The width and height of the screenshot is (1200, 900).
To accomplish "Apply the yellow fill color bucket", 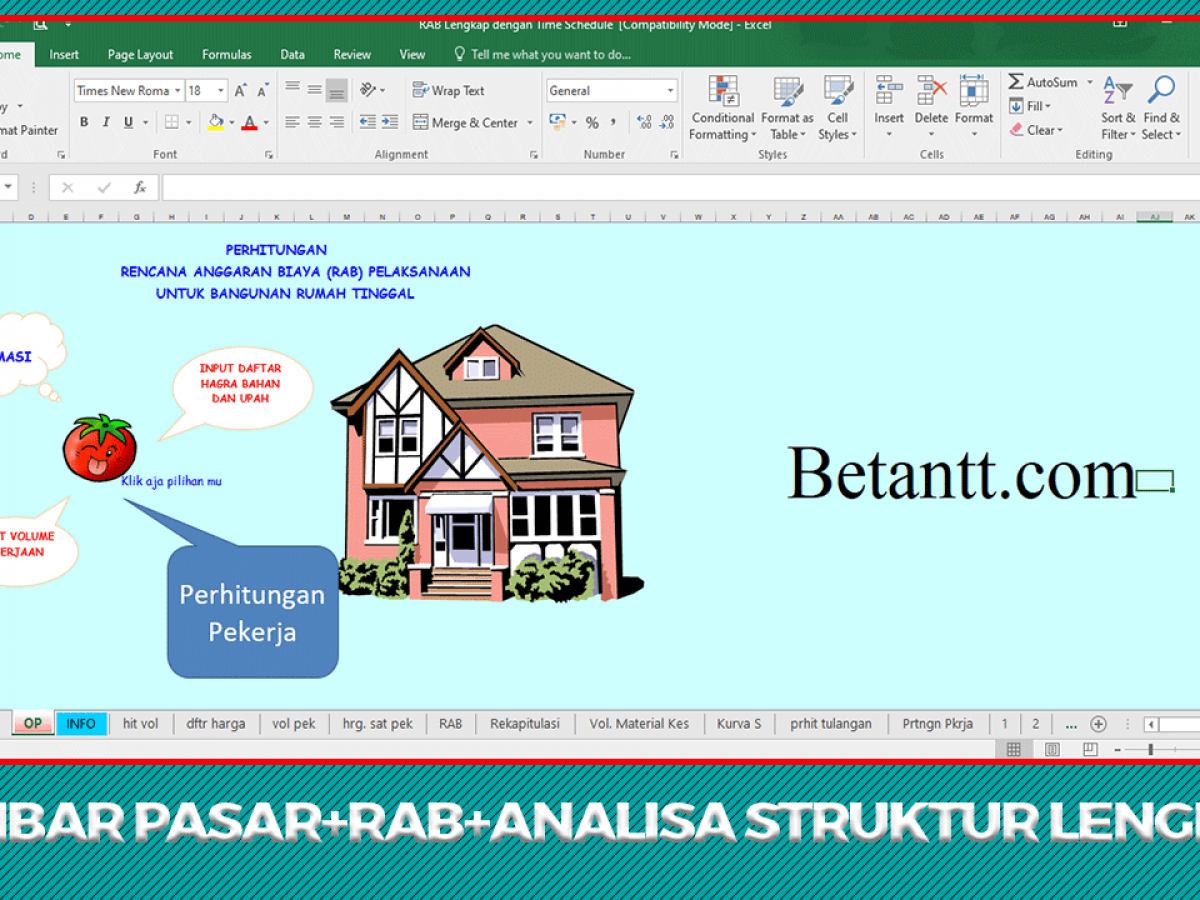I will pos(215,123).
